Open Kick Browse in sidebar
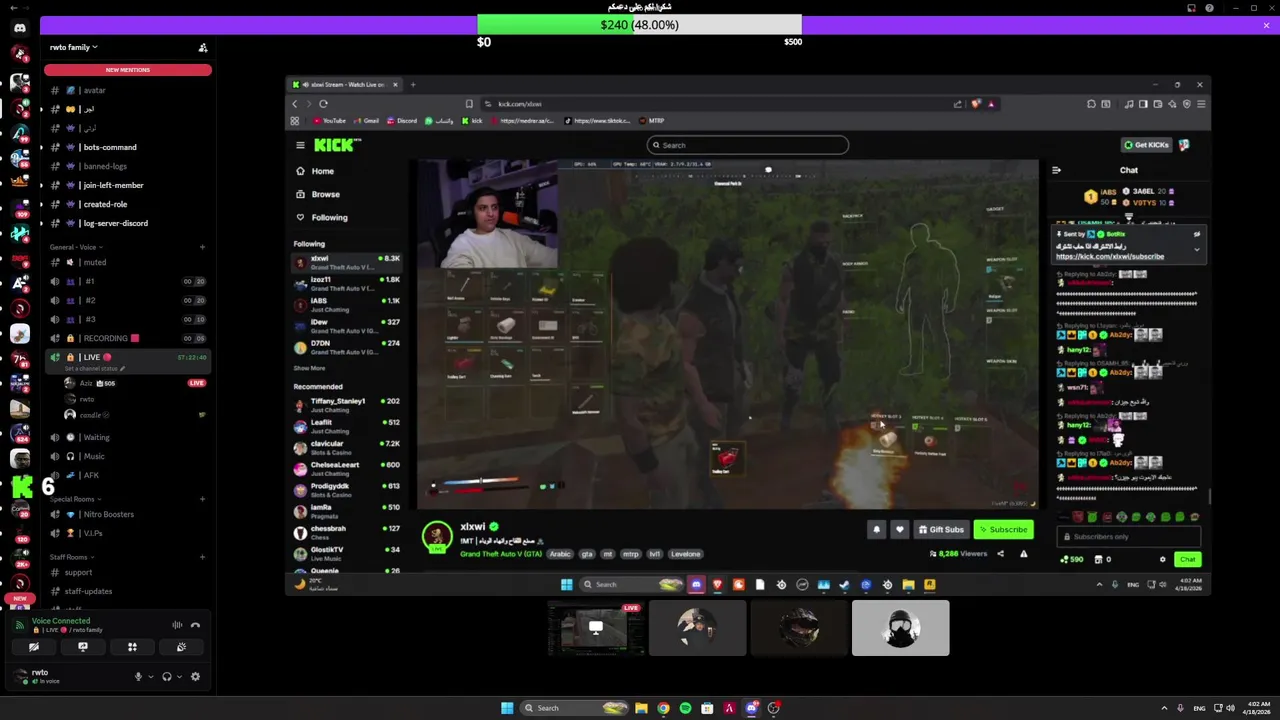1280x720 pixels. click(x=325, y=194)
